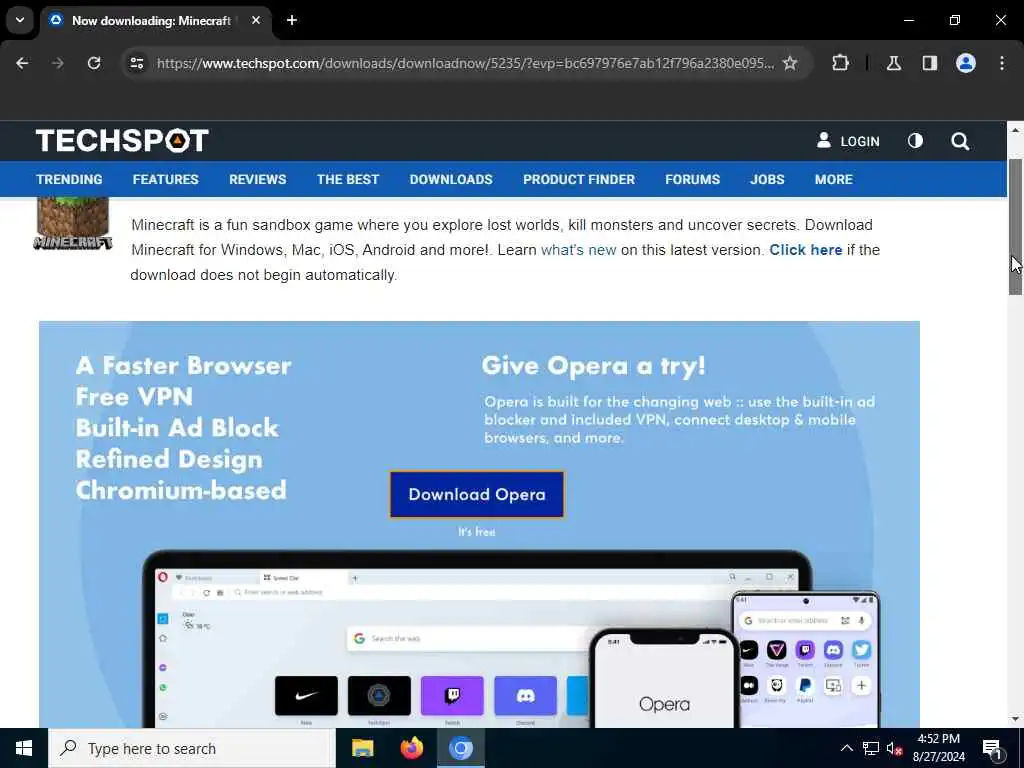Open FEATURES menu item
Image resolution: width=1024 pixels, height=768 pixels.
[165, 180]
